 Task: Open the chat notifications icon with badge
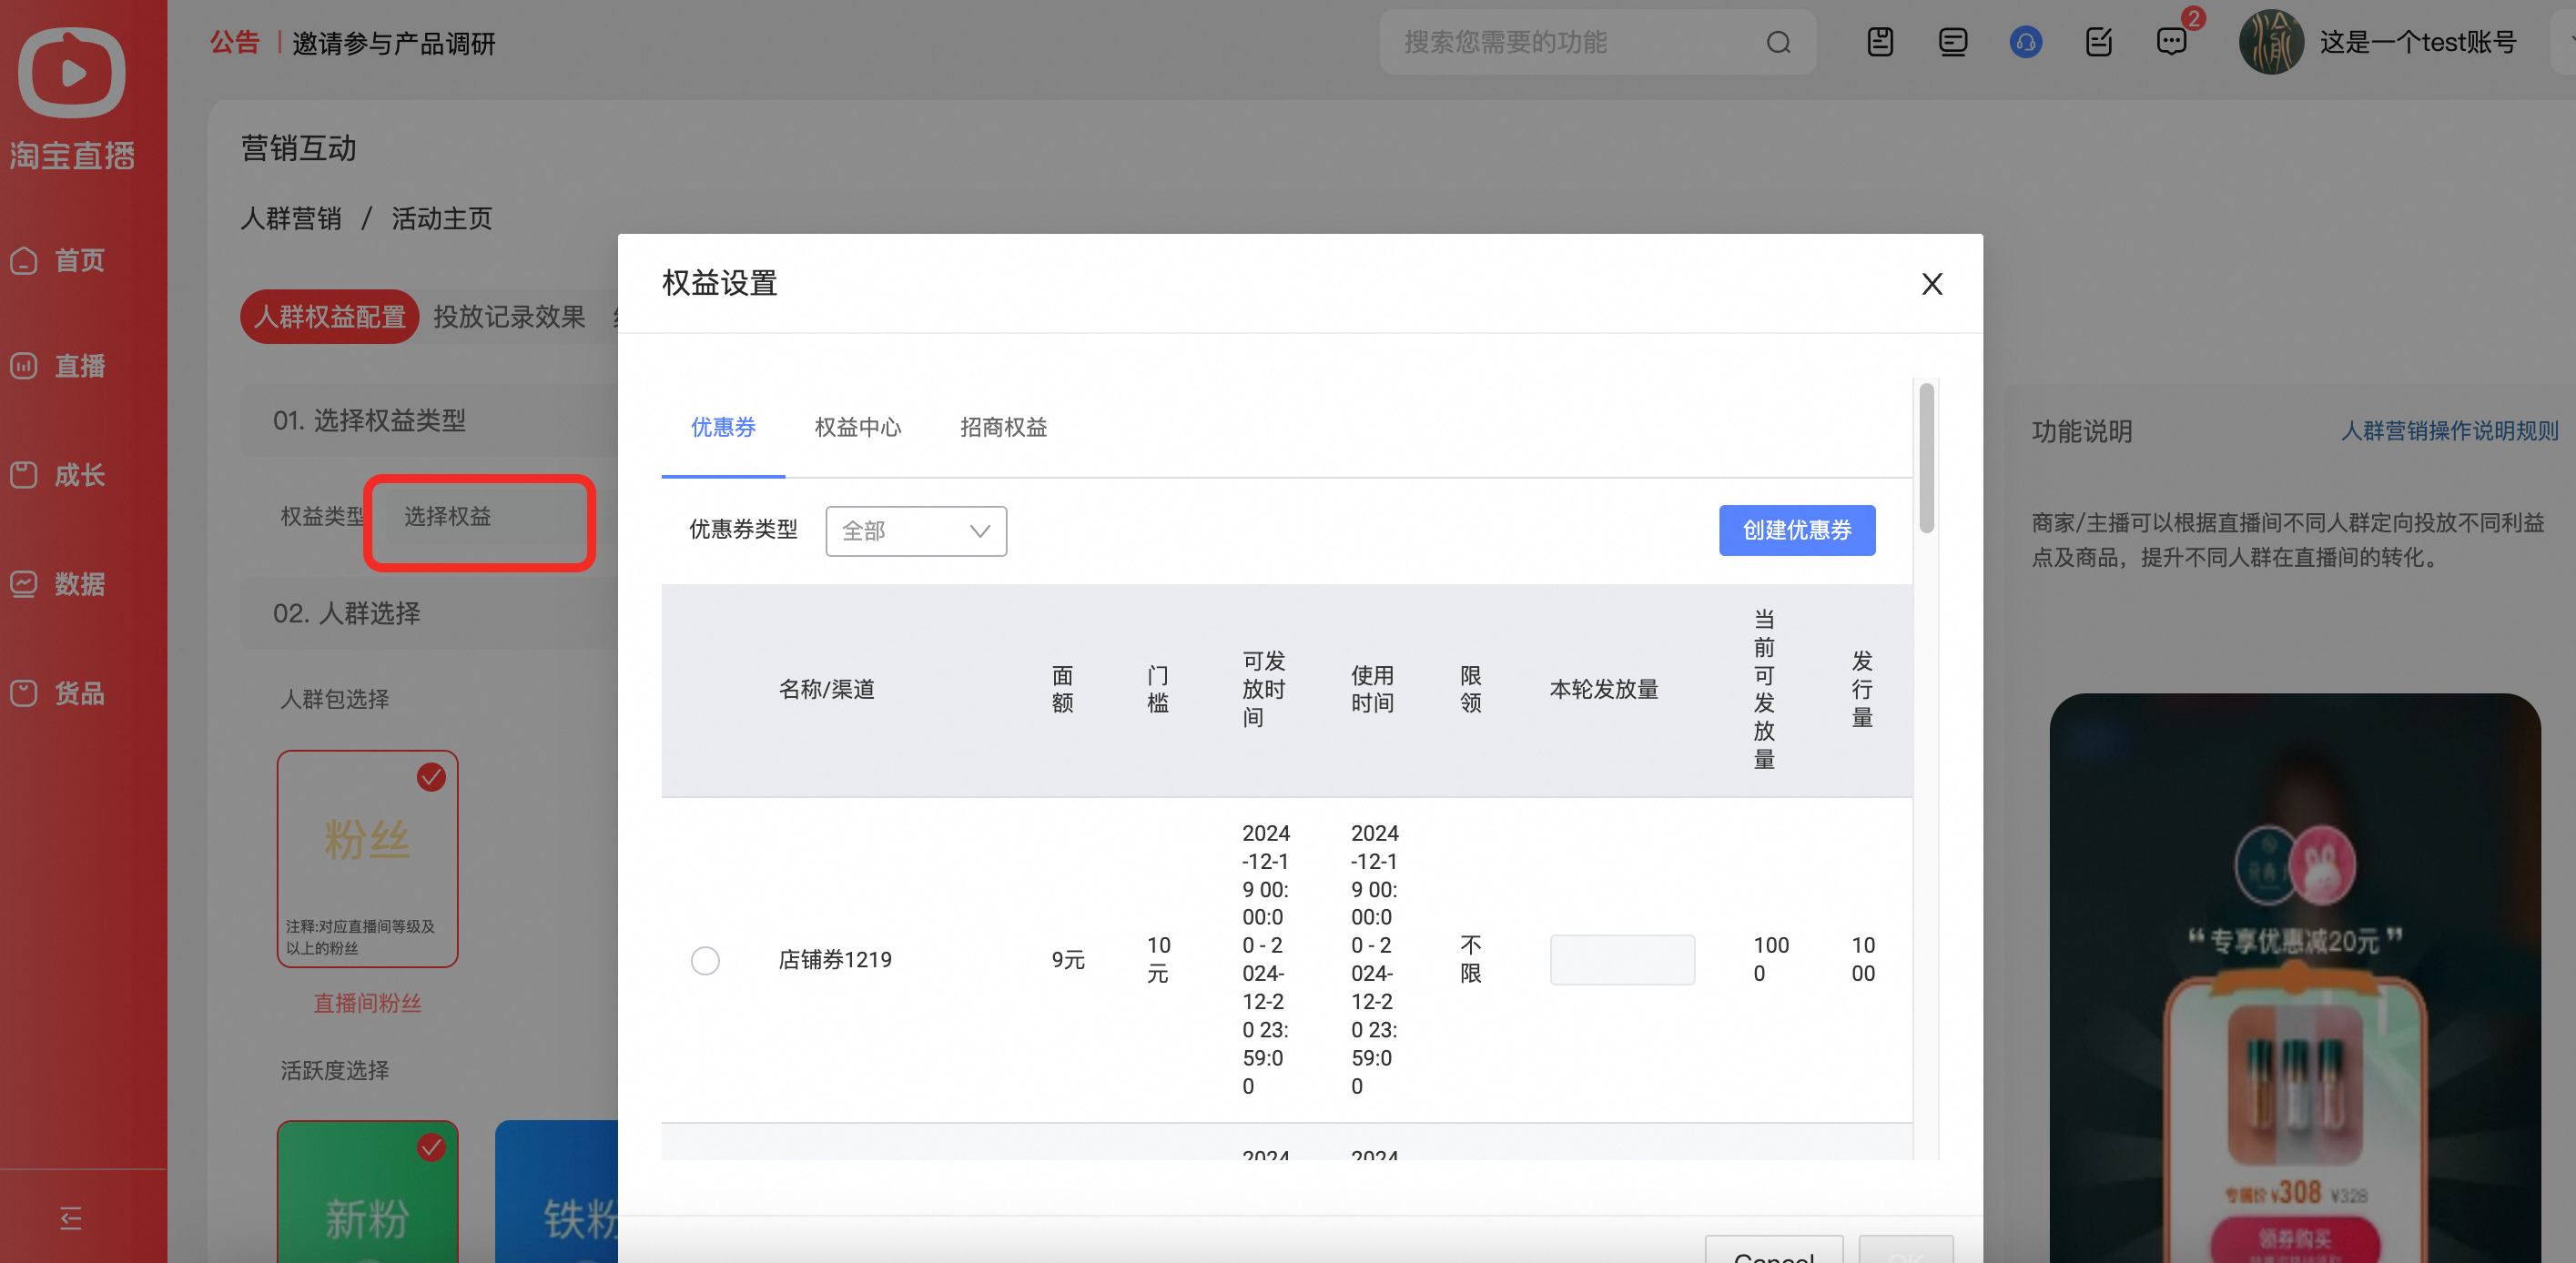[2172, 42]
